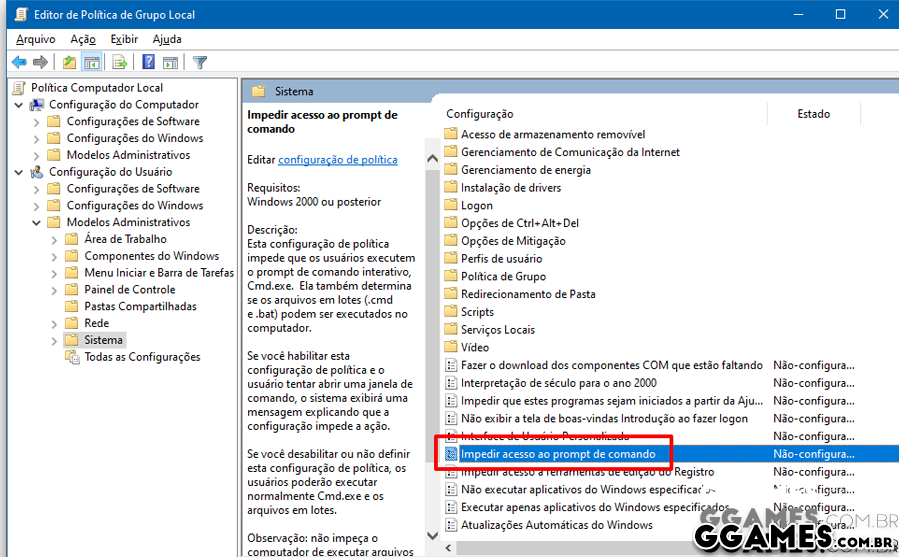The width and height of the screenshot is (899, 557).
Task: Open the Exibir menu
Action: [x=124, y=39]
